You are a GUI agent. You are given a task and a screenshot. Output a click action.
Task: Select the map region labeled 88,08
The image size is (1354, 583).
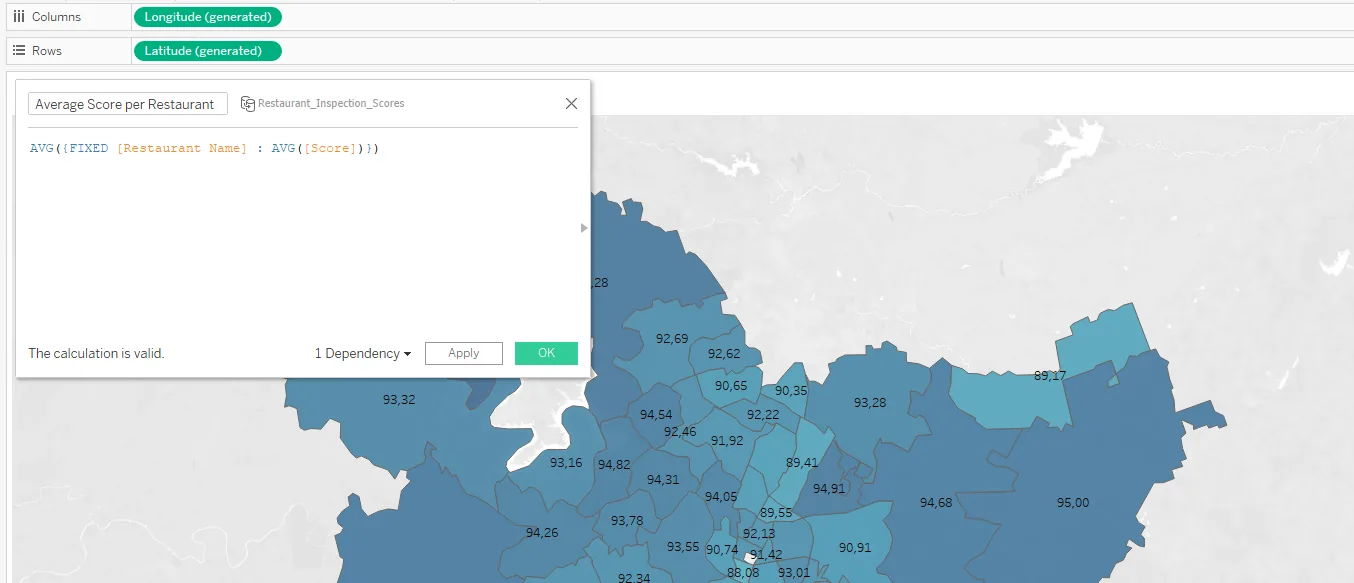coord(743,573)
